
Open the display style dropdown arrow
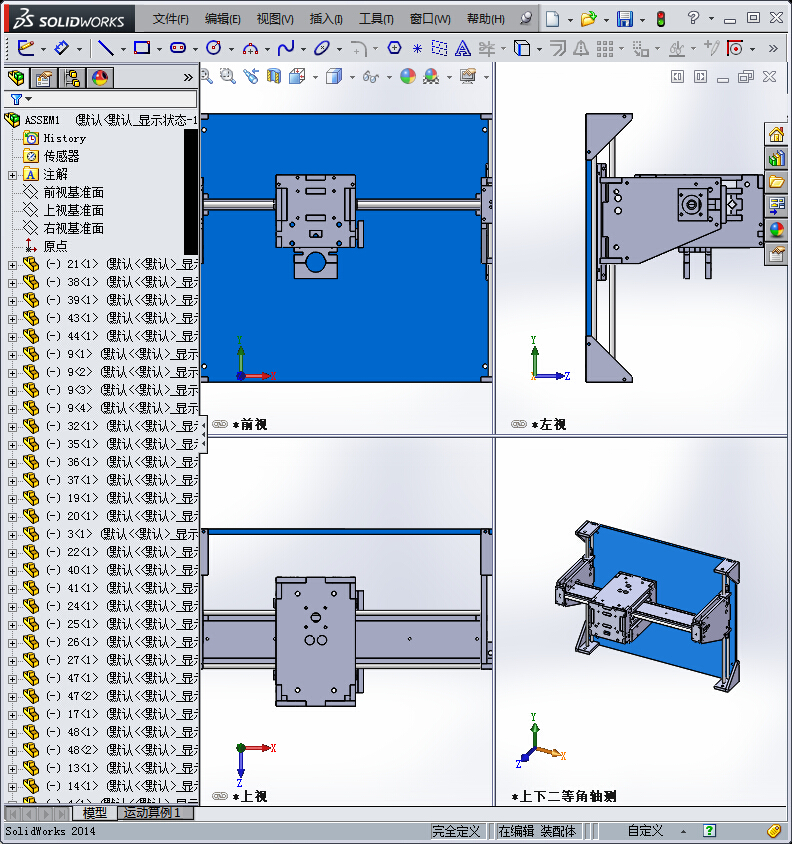pyautogui.click(x=352, y=78)
